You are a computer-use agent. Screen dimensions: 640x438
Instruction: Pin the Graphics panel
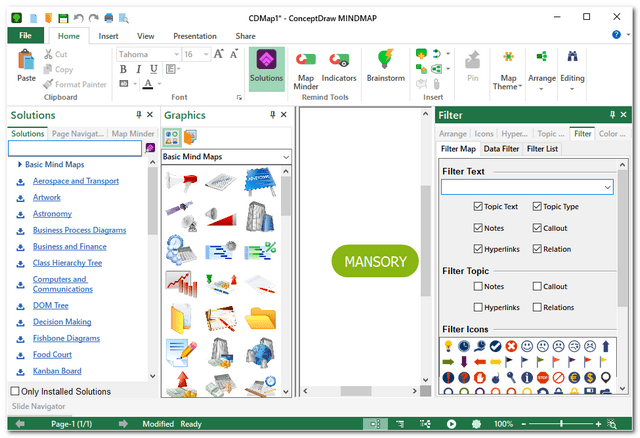pos(272,115)
